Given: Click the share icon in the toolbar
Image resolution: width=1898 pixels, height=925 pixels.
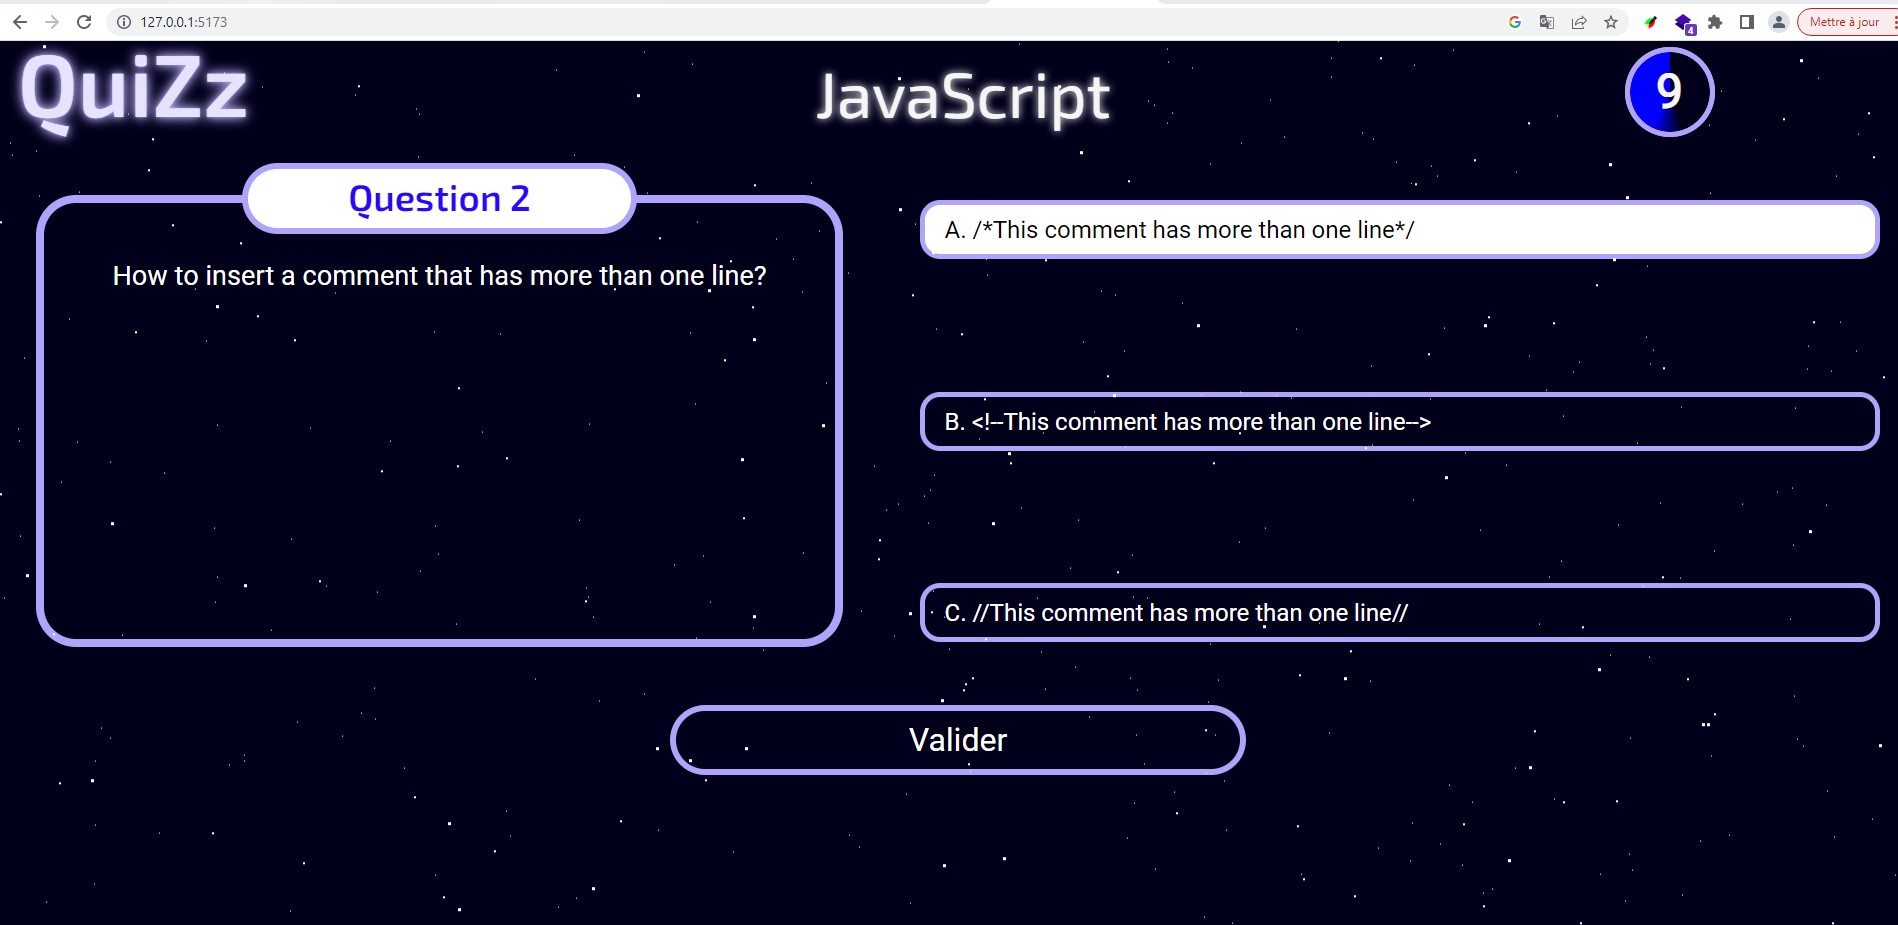Looking at the screenshot, I should pyautogui.click(x=1580, y=20).
